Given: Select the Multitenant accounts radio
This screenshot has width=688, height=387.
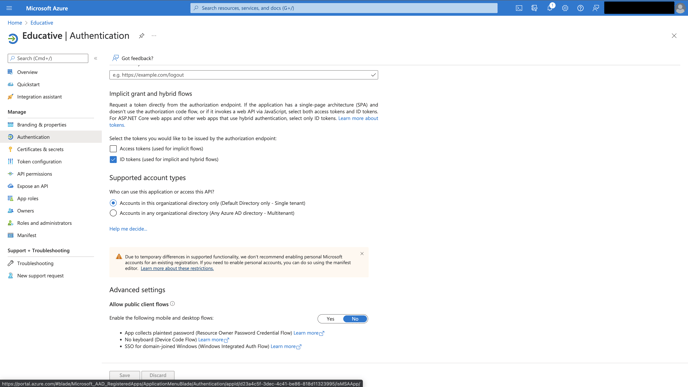Looking at the screenshot, I should pyautogui.click(x=113, y=213).
